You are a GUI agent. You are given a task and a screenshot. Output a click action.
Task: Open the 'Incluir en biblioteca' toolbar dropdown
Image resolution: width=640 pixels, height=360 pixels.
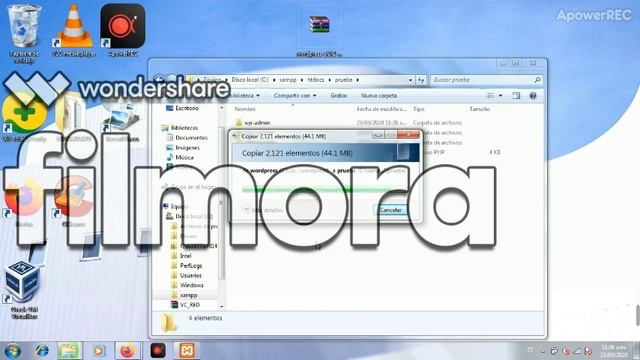[x=245, y=96]
